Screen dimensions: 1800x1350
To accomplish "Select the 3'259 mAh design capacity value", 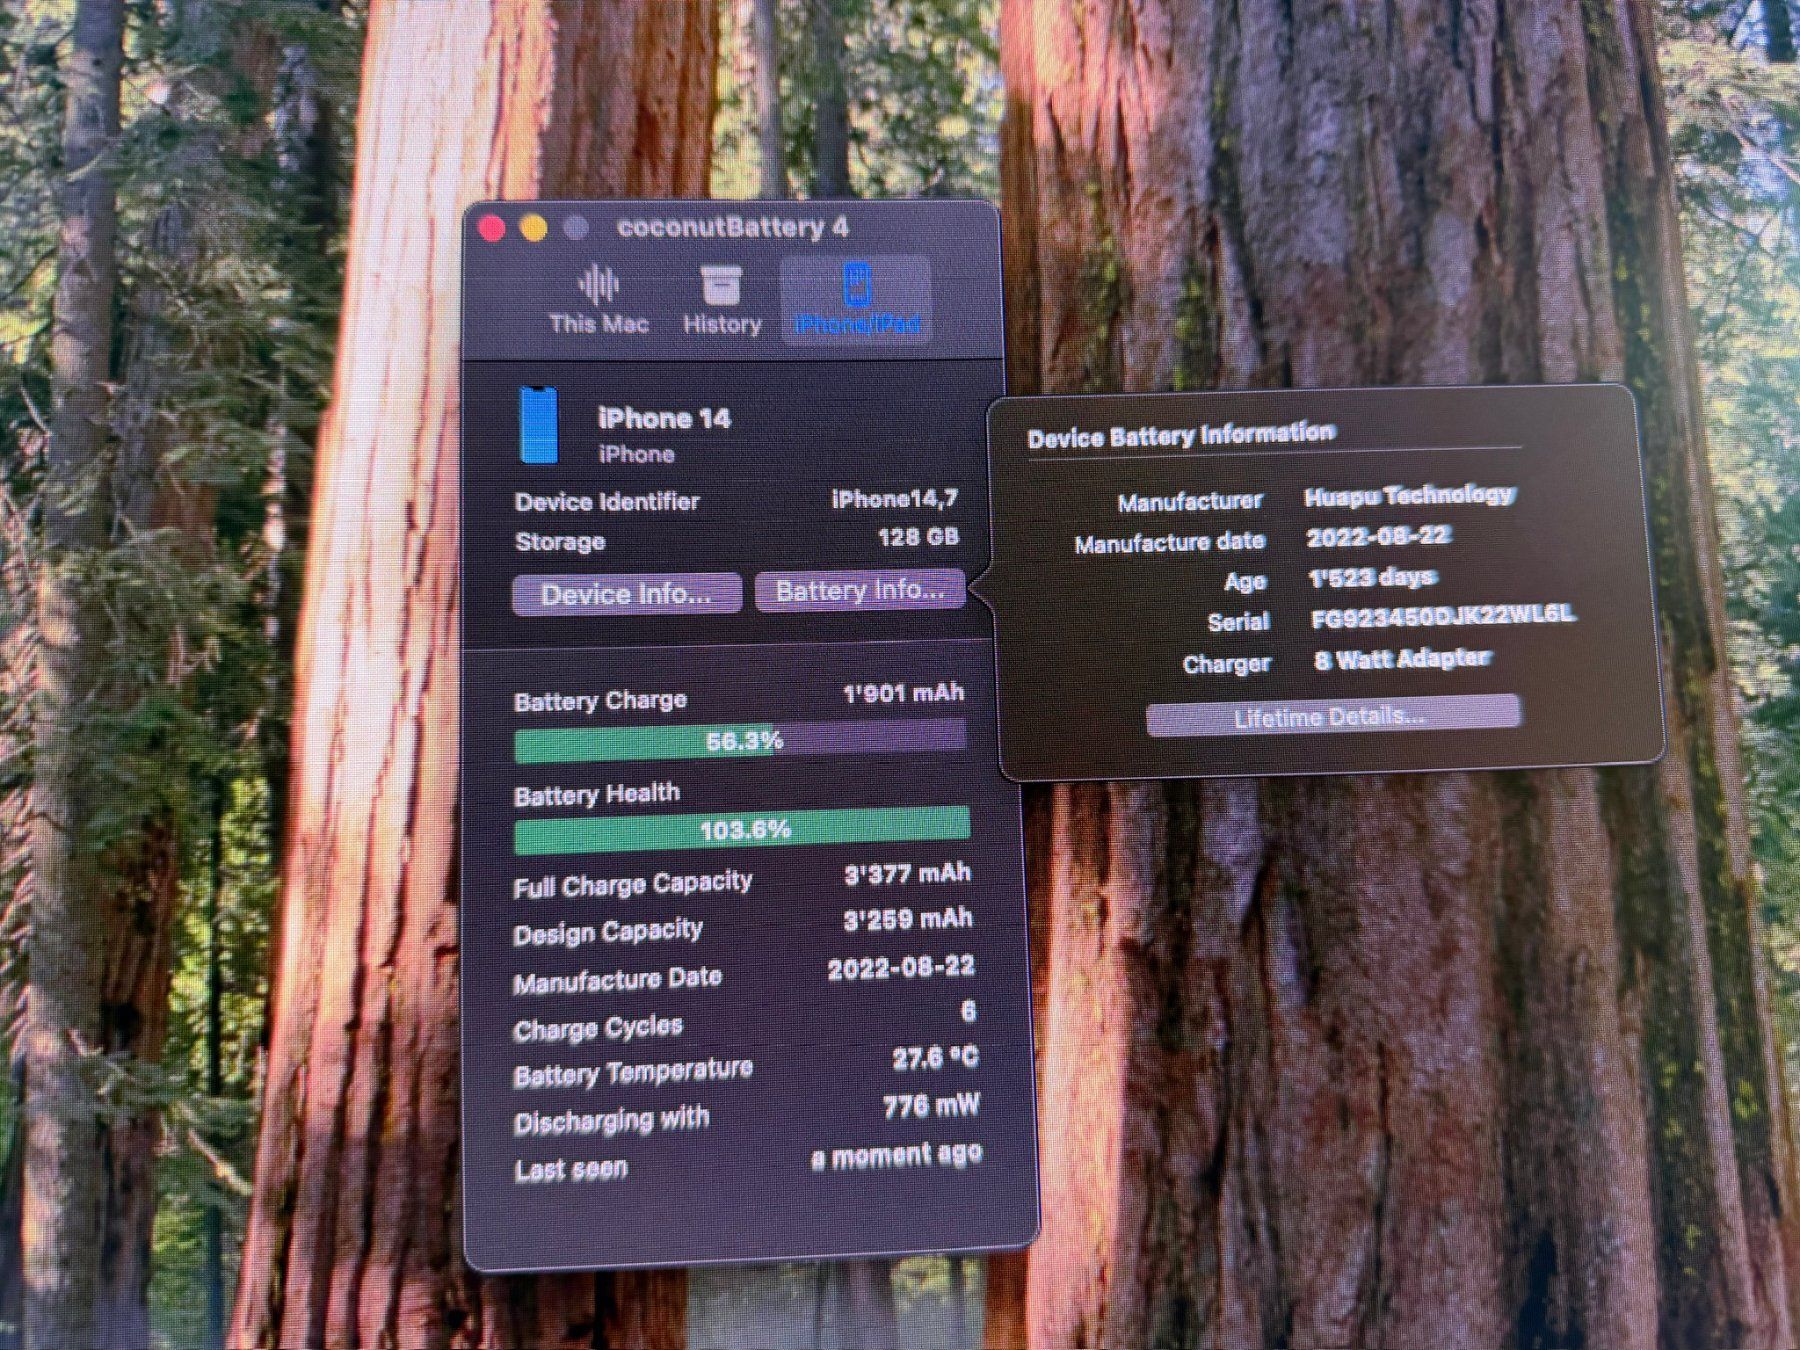I will point(908,919).
